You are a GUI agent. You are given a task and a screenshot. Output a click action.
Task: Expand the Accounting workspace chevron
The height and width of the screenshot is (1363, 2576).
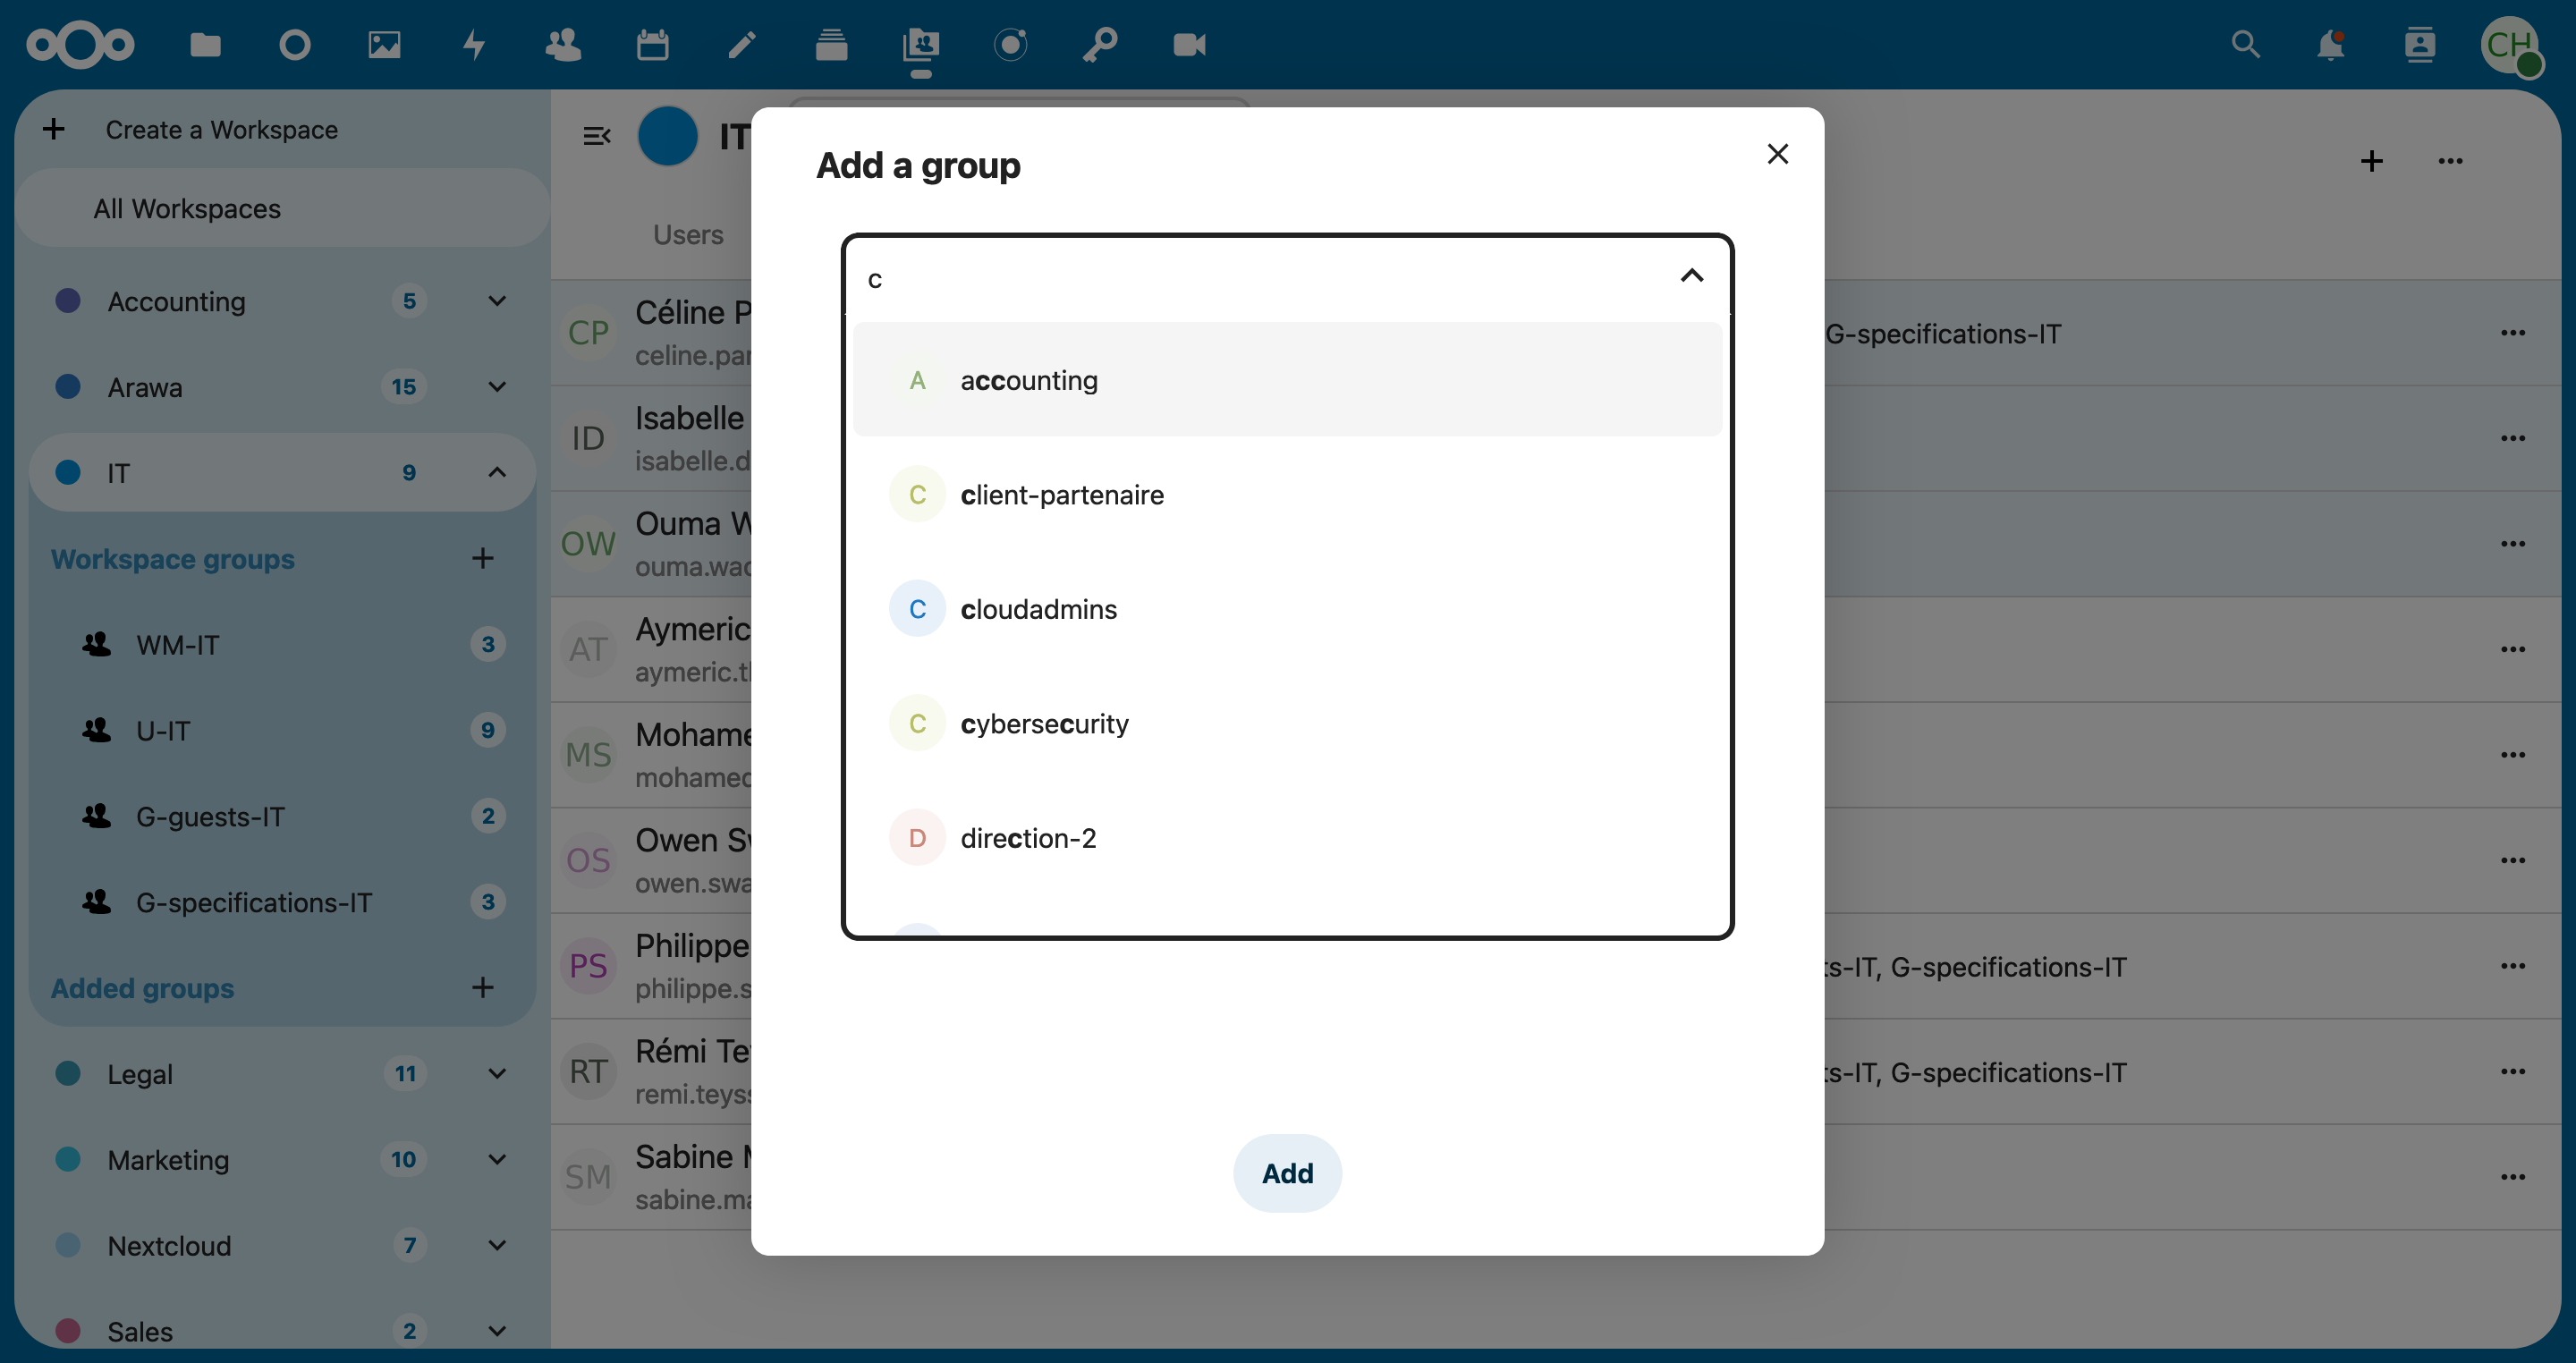[x=497, y=301]
